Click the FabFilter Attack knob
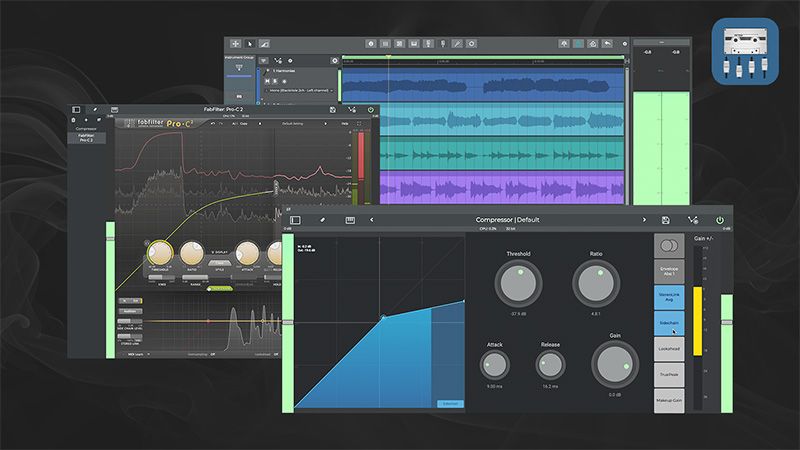 (x=247, y=253)
